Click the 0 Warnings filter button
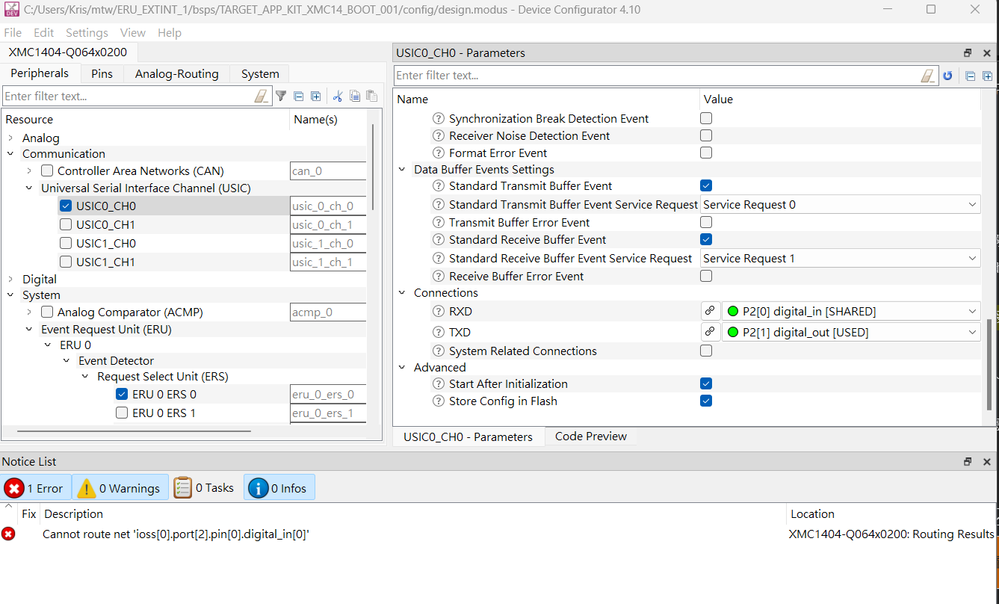 point(119,488)
